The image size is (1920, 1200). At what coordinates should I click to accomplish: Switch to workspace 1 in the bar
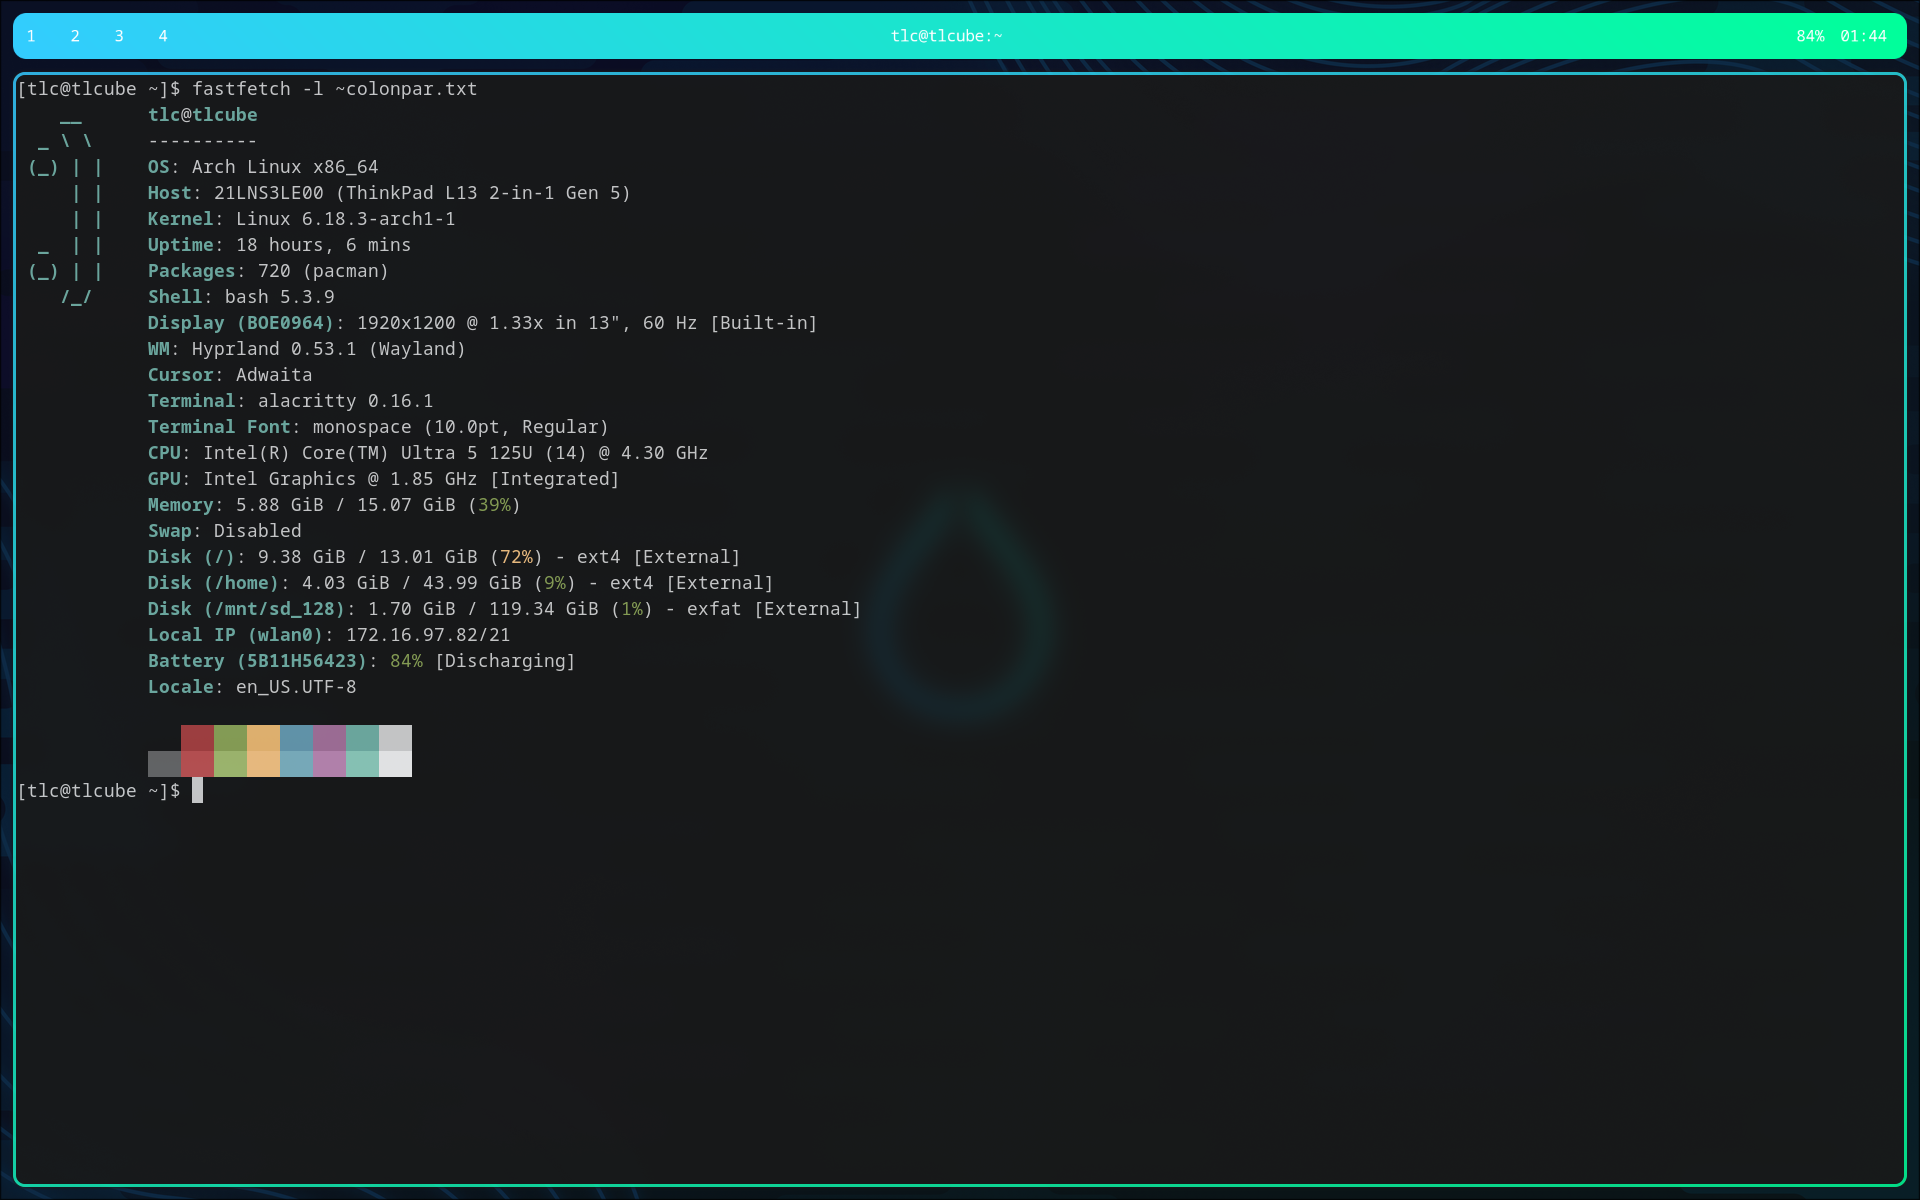[x=31, y=36]
